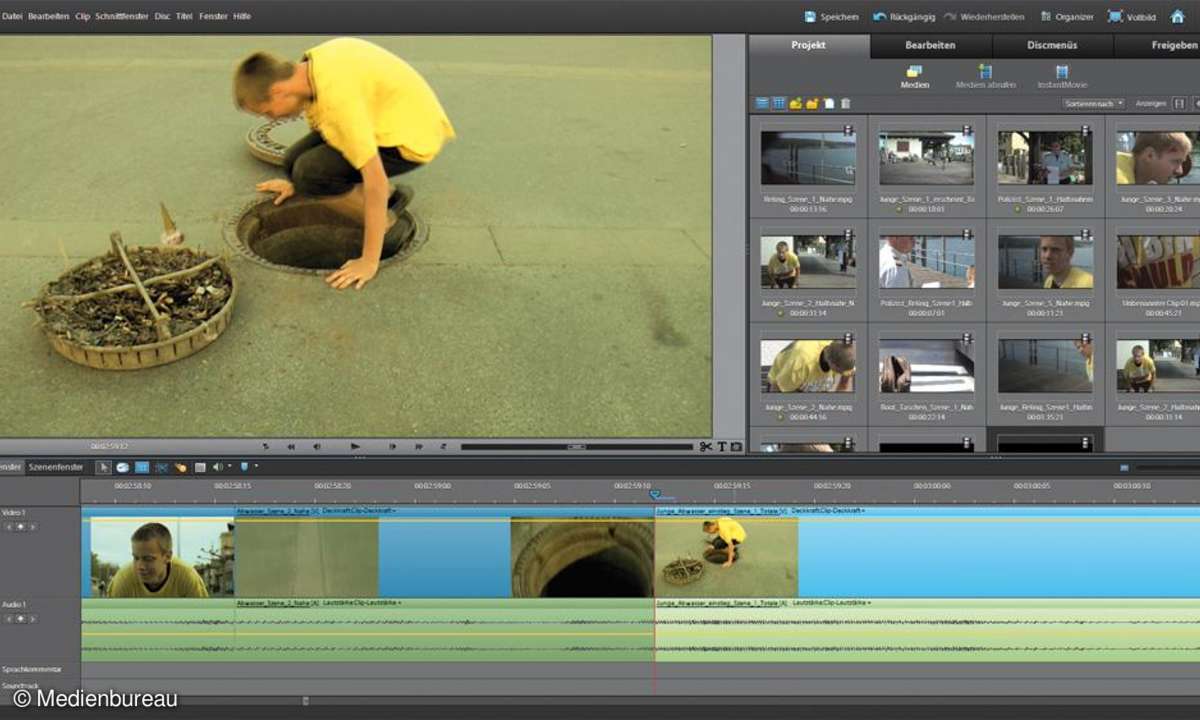The image size is (1200, 720).
Task: Open the Szenenfenster tab
Action: (56, 467)
